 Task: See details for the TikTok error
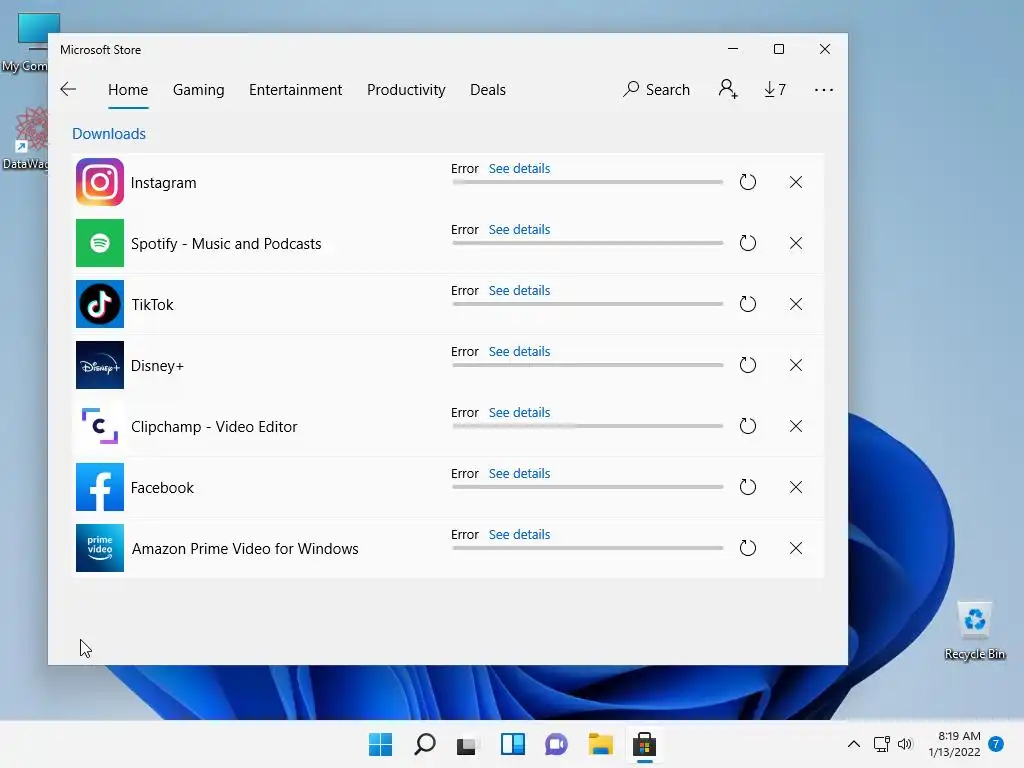click(519, 291)
